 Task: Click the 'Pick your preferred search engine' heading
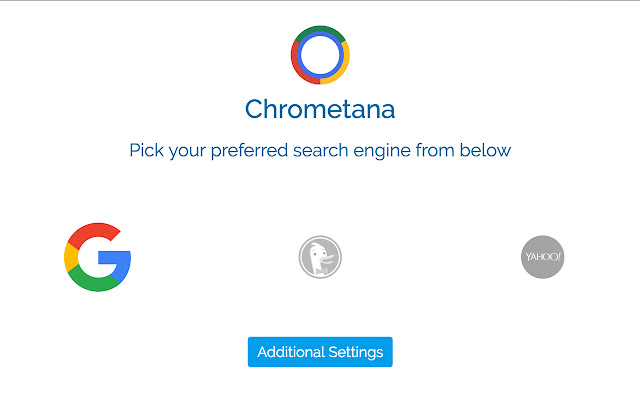pyautogui.click(x=320, y=151)
